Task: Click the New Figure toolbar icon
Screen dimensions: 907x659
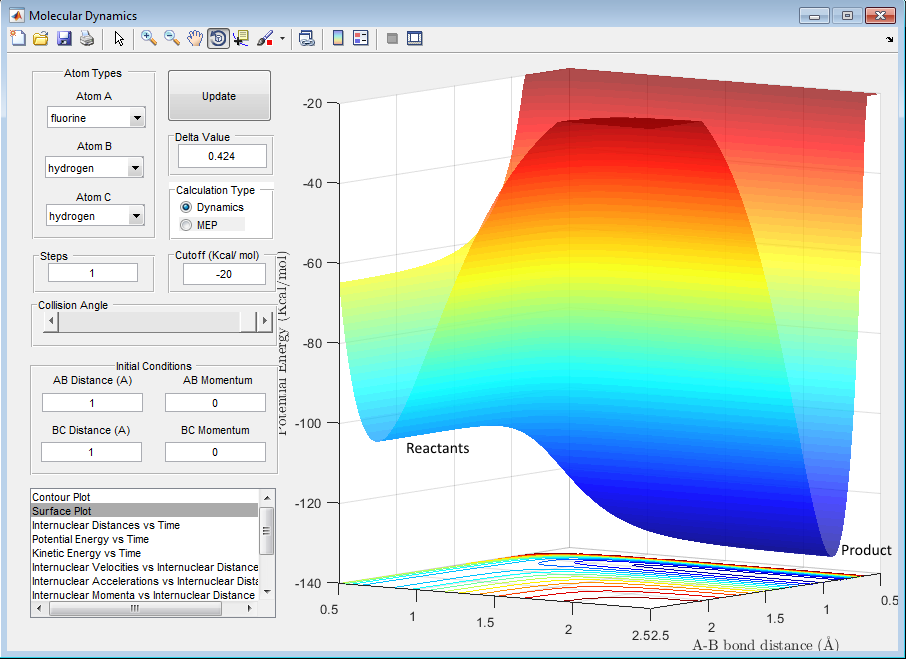Action: tap(17, 39)
